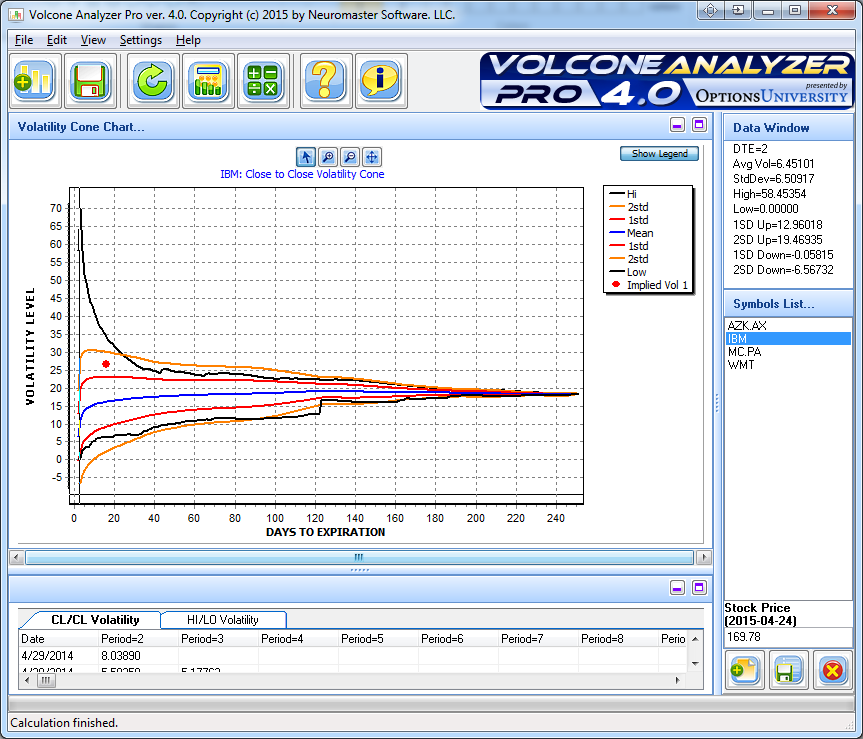The height and width of the screenshot is (739, 863).
Task: Minimize the Volatility Cone Chart panel
Action: point(678,125)
